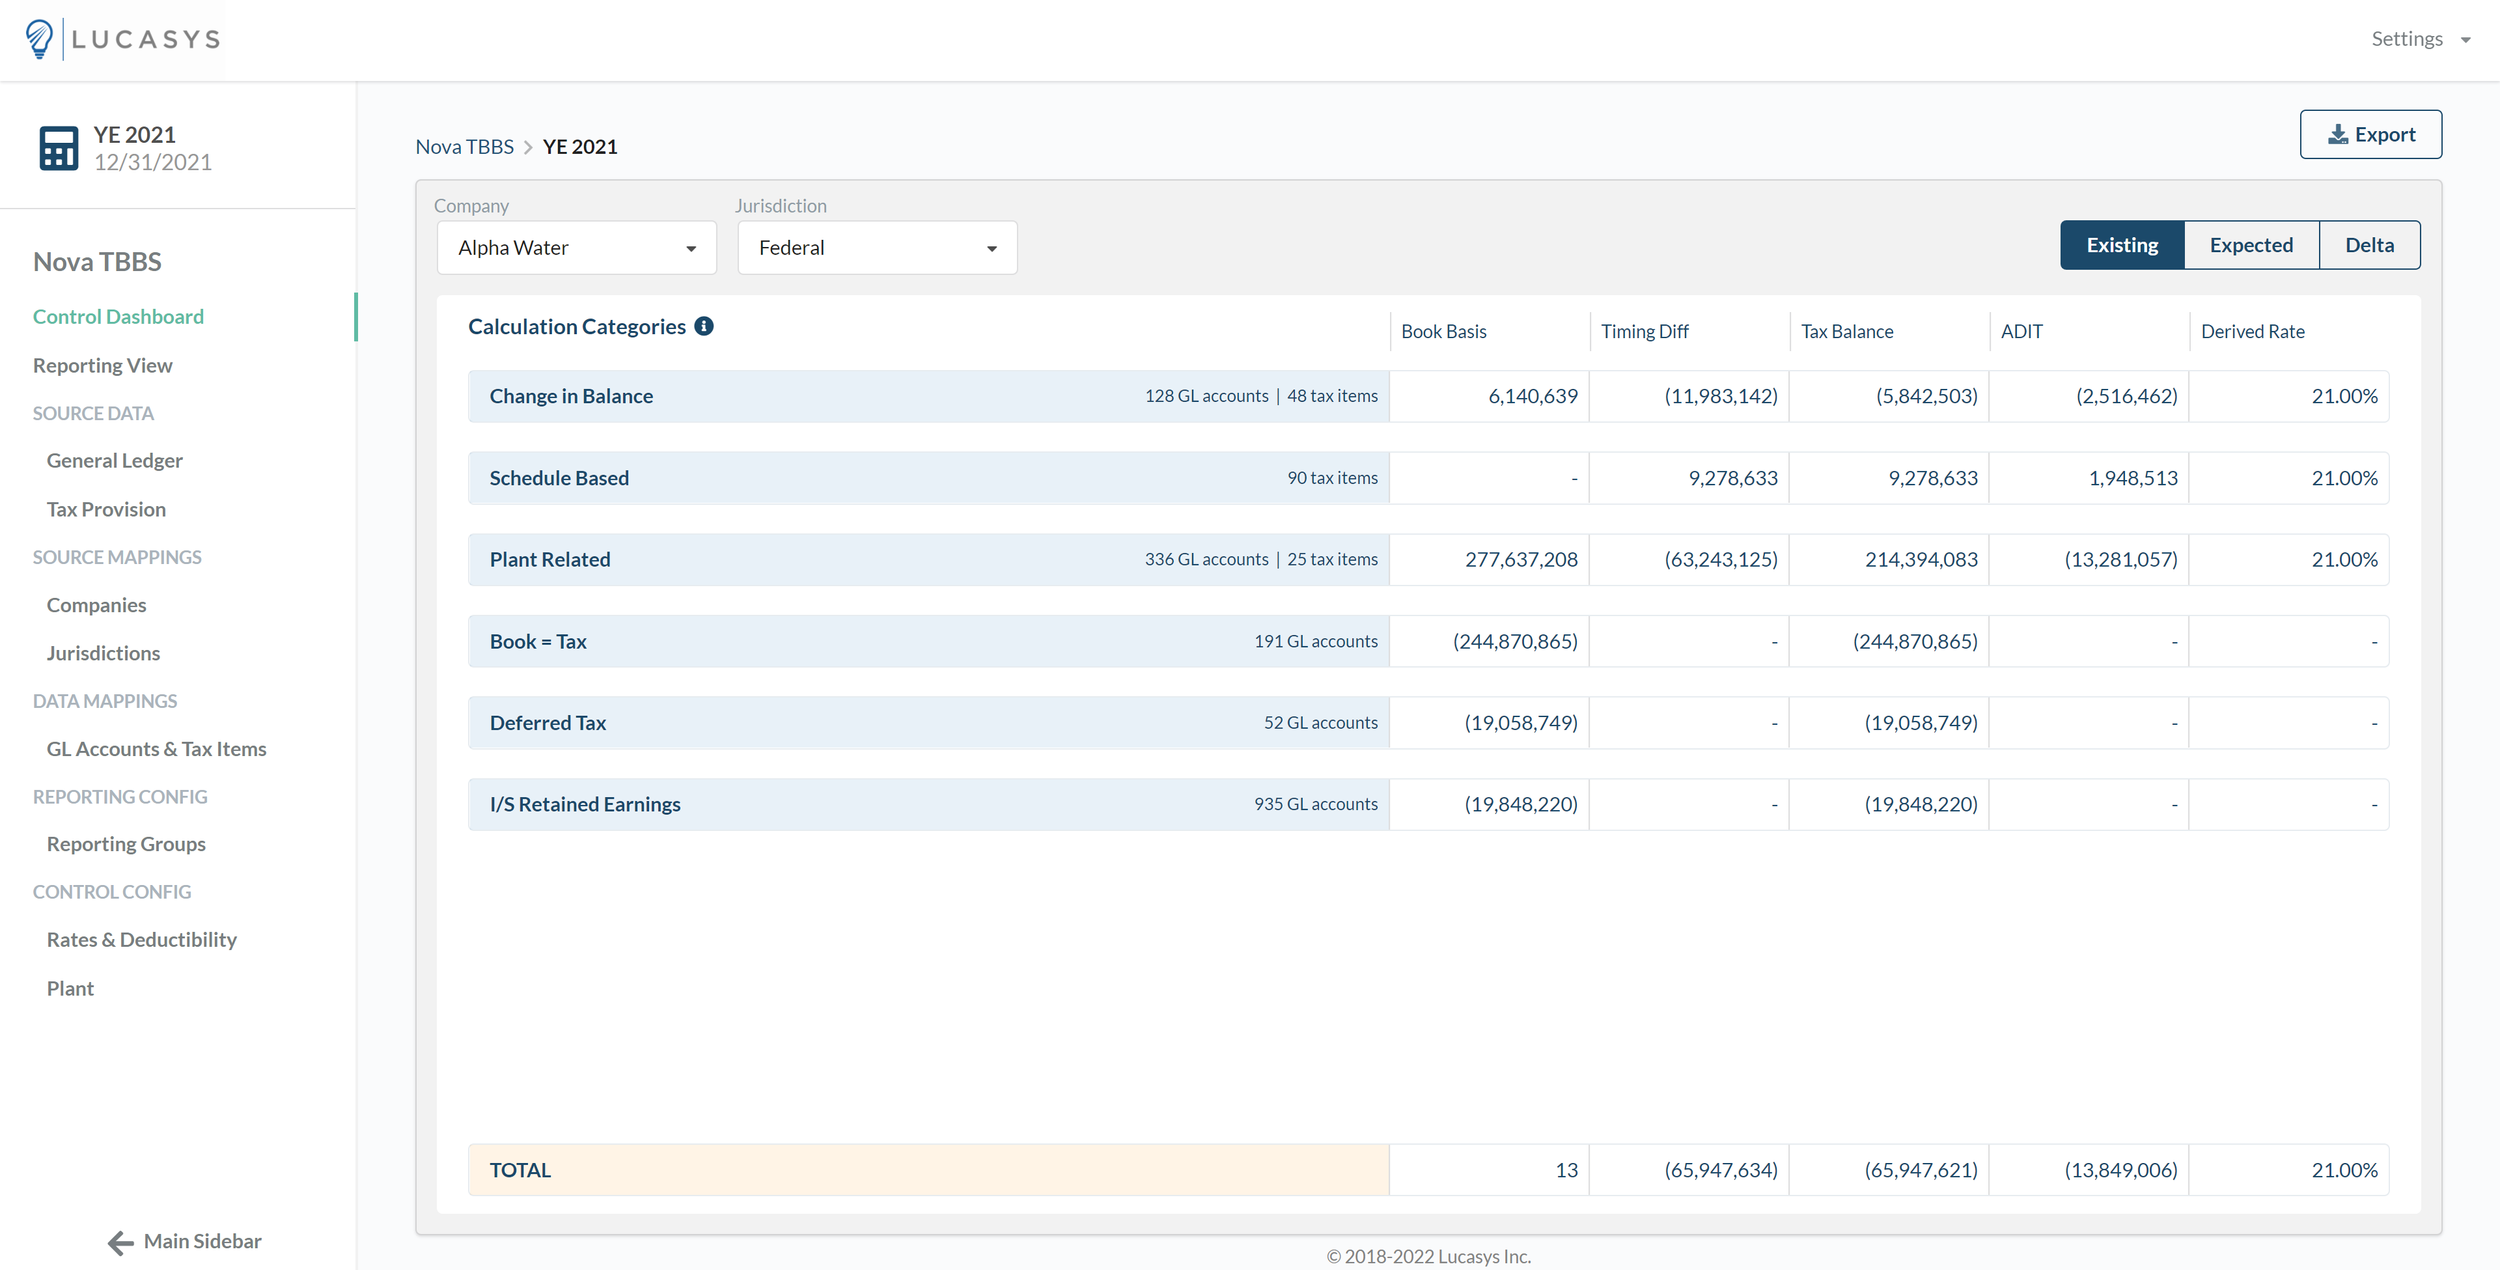The image size is (2500, 1270).
Task: Click the download icon on Export button
Action: point(2339,133)
